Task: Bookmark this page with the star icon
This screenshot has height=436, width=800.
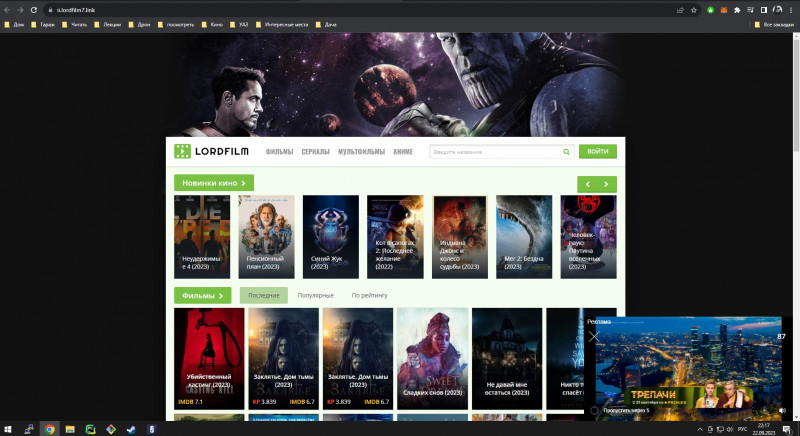Action: (x=694, y=10)
